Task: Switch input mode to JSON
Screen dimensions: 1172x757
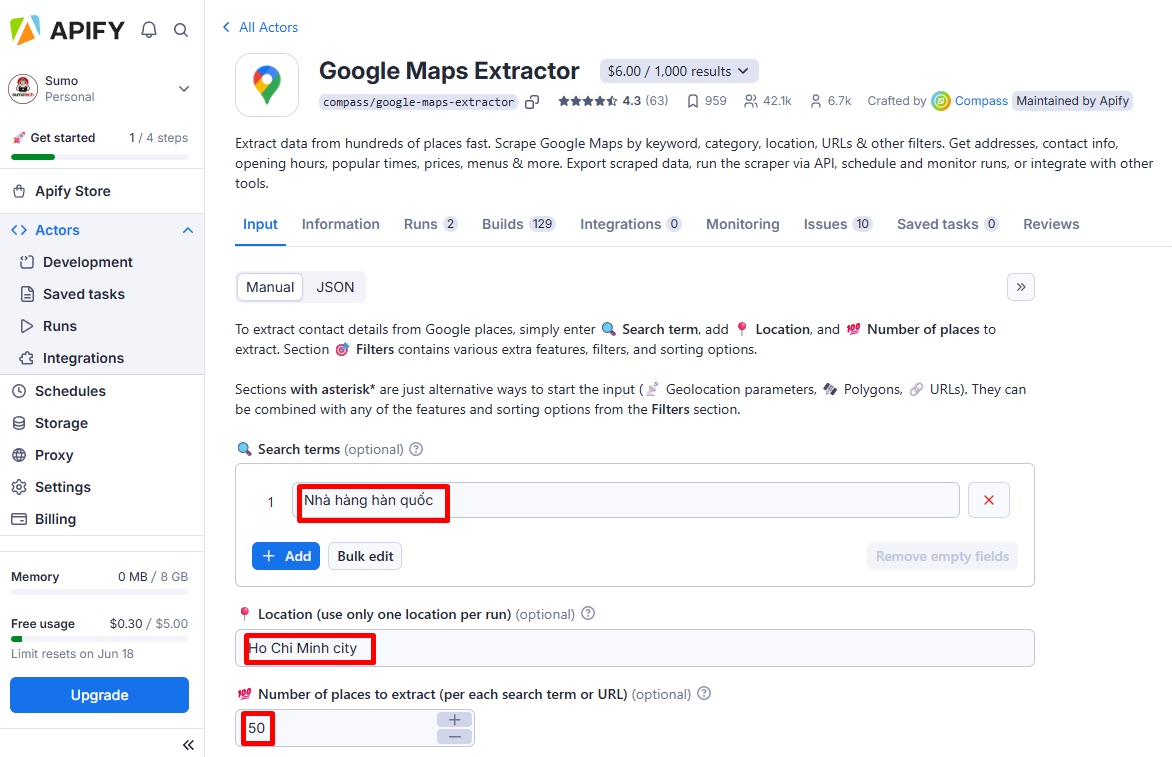Action: coord(335,287)
